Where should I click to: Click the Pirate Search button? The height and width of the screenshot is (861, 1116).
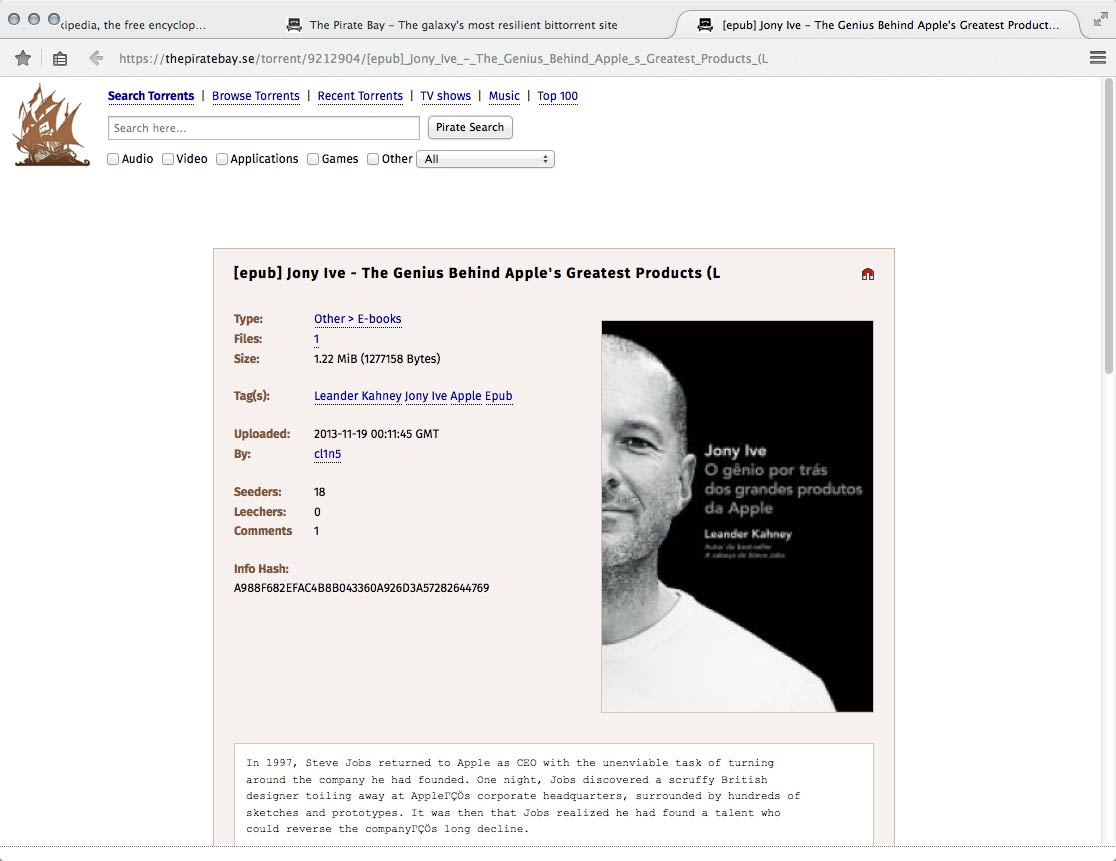tap(470, 127)
